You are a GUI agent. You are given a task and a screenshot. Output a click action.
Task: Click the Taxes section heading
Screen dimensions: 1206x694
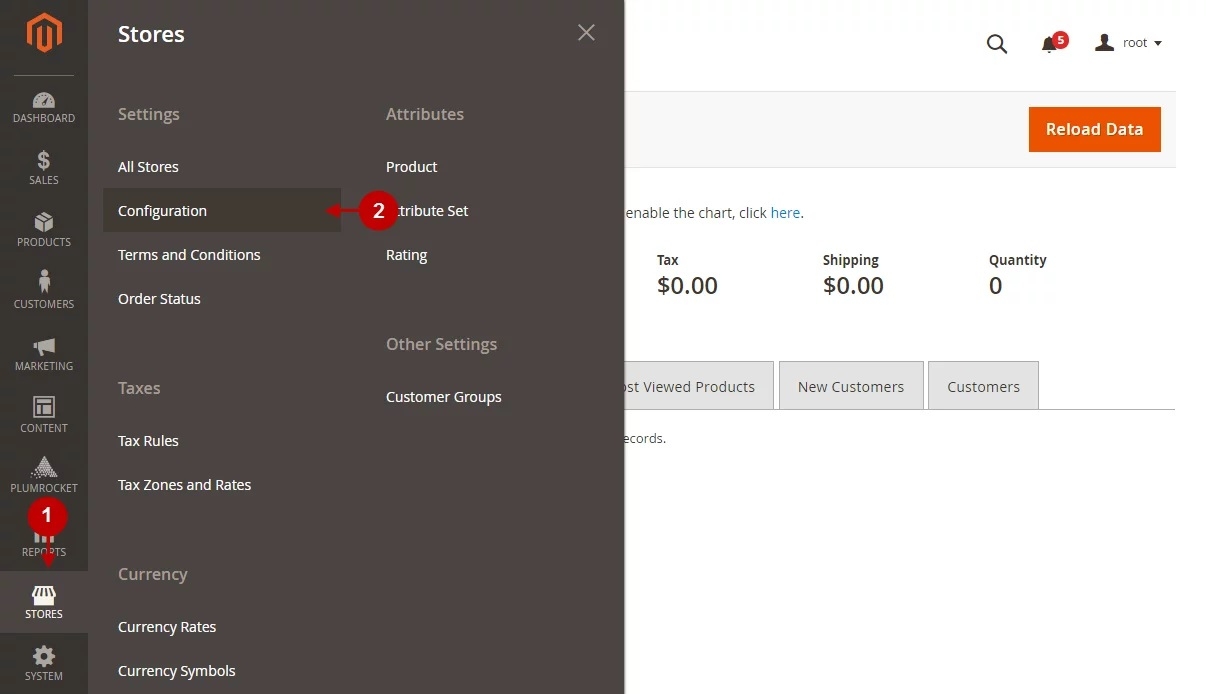pyautogui.click(x=139, y=388)
